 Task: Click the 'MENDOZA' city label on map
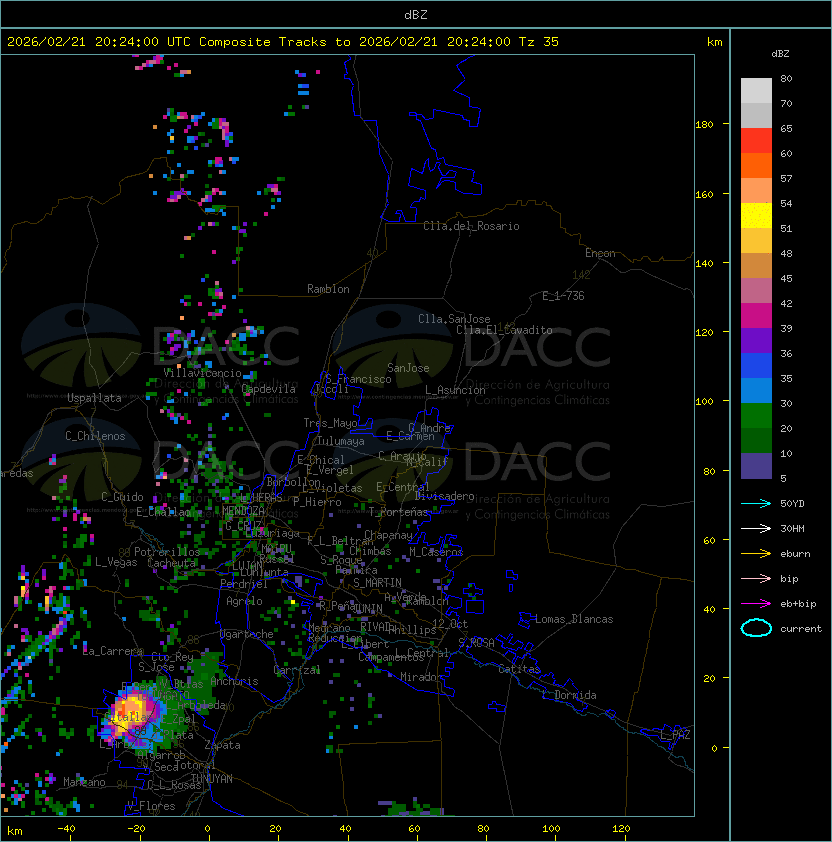(x=243, y=510)
